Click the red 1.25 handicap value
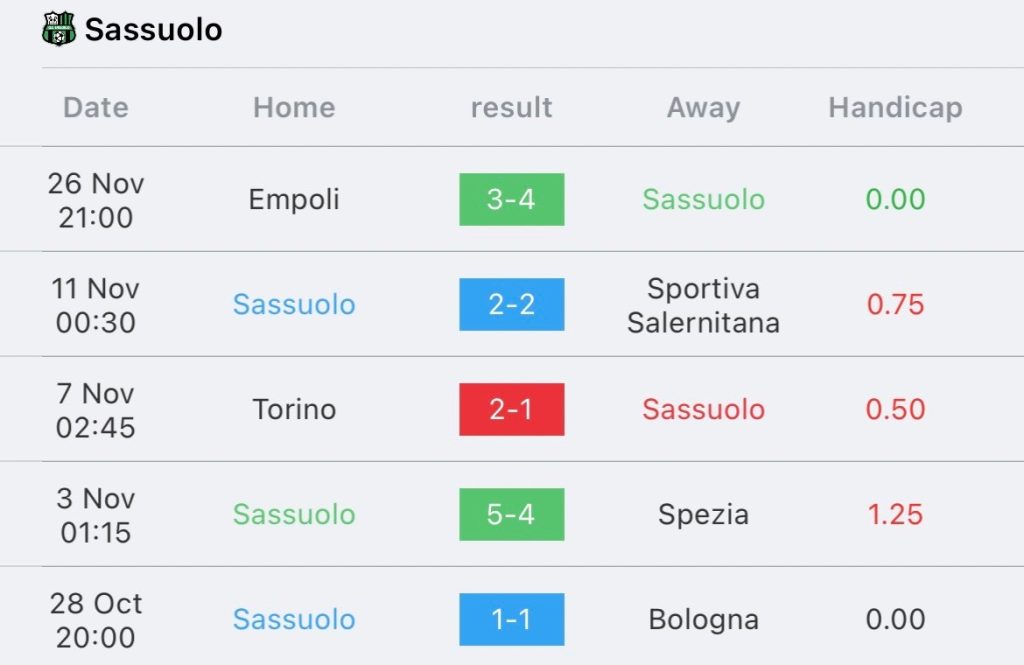 click(x=895, y=514)
